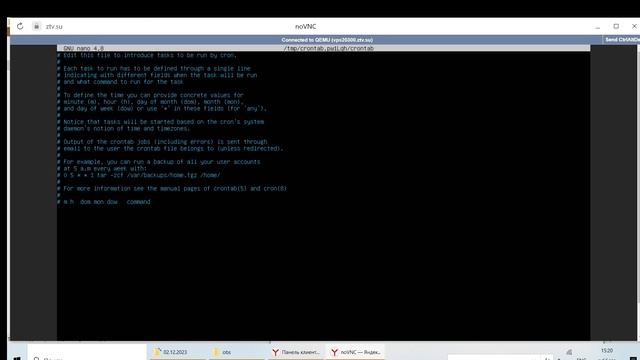Click the padlock site security icon
This screenshot has height=360, width=640.
point(36,27)
